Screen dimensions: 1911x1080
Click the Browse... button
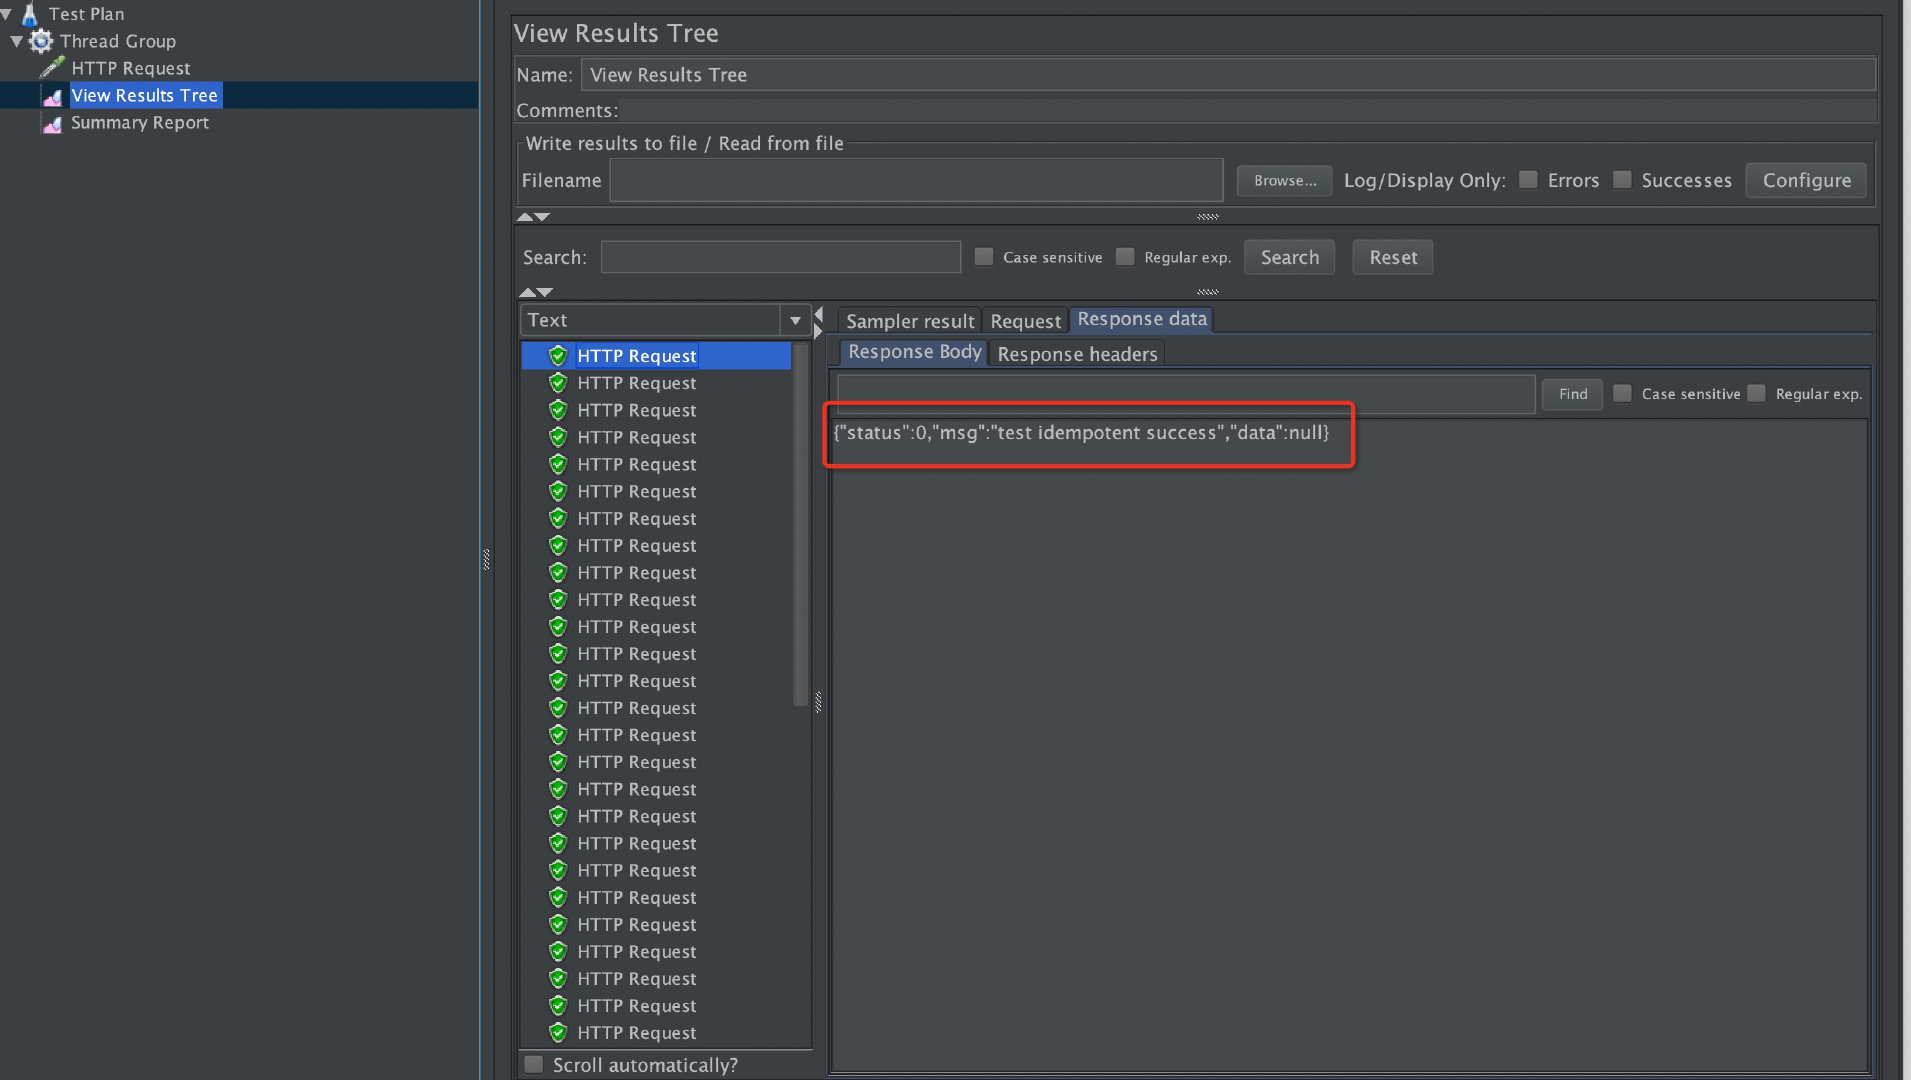[x=1285, y=181]
